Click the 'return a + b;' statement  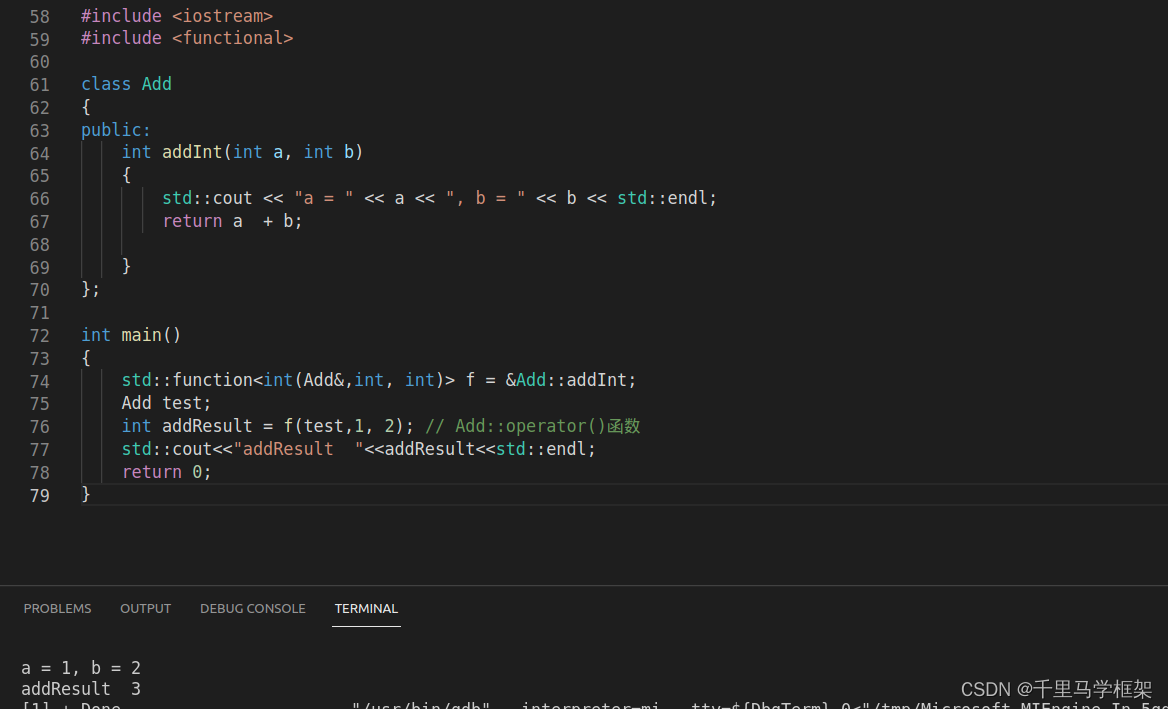(x=232, y=221)
